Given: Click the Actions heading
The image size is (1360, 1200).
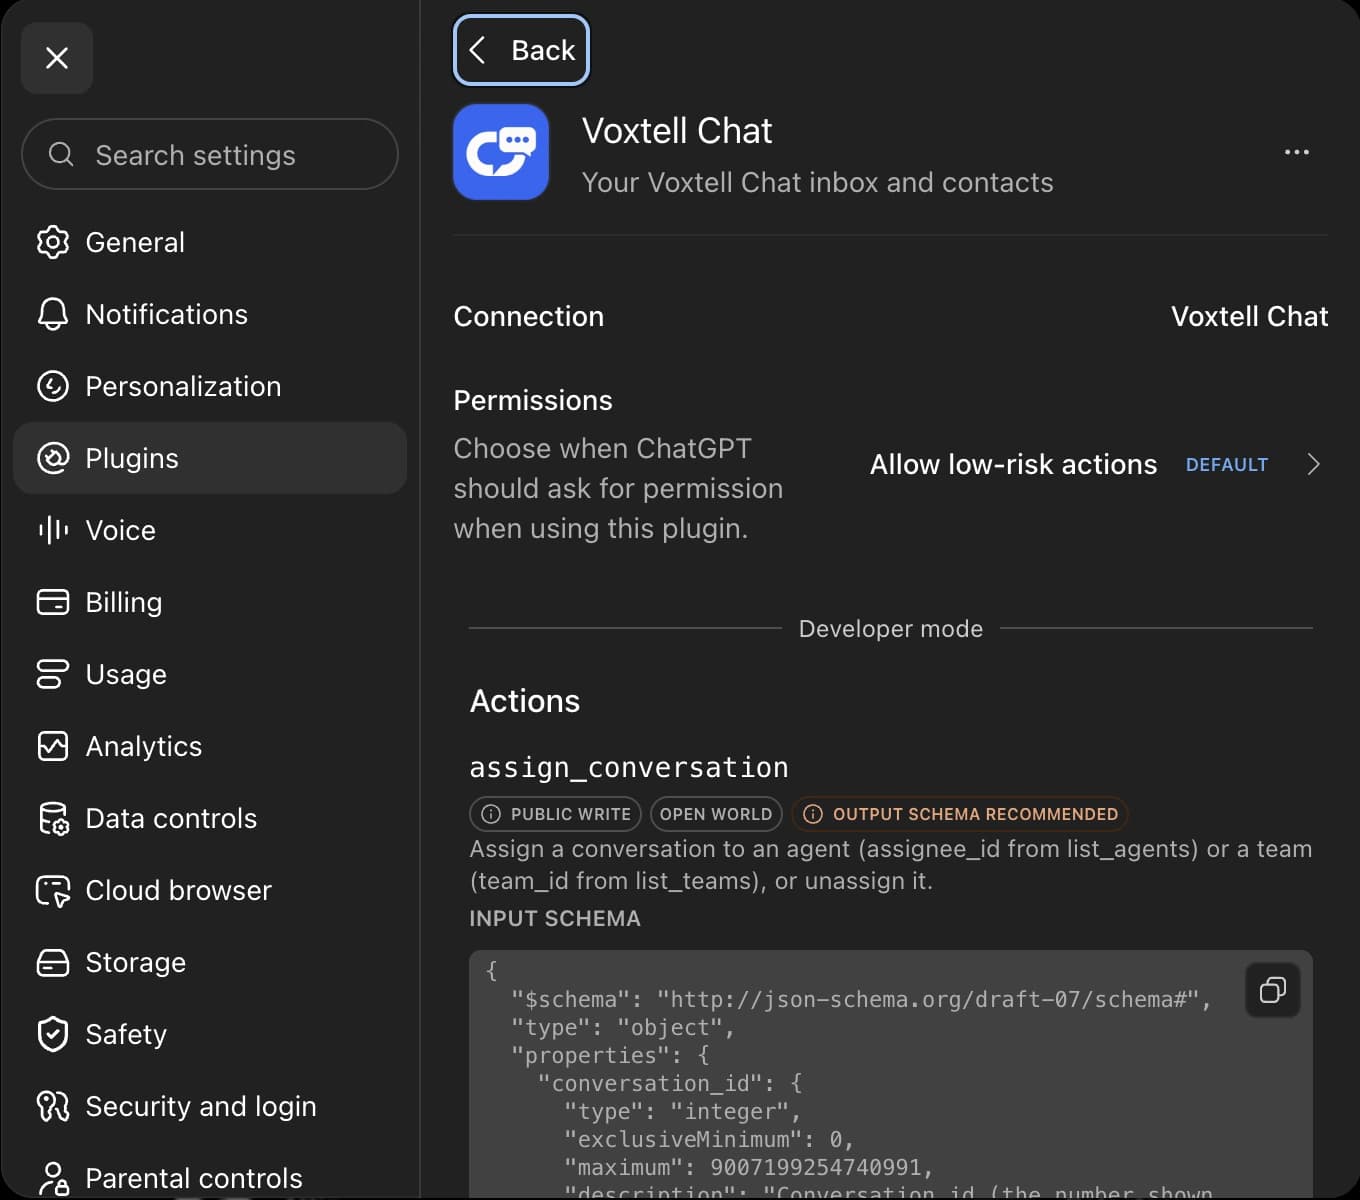Looking at the screenshot, I should pos(525,701).
